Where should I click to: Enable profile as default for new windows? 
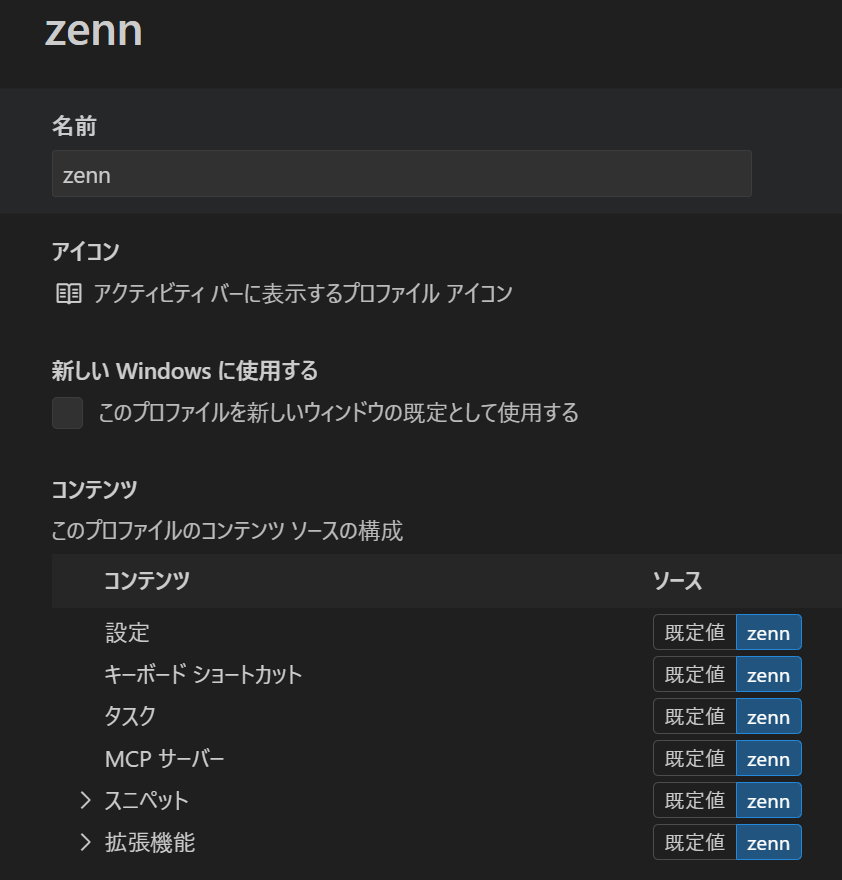[67, 412]
